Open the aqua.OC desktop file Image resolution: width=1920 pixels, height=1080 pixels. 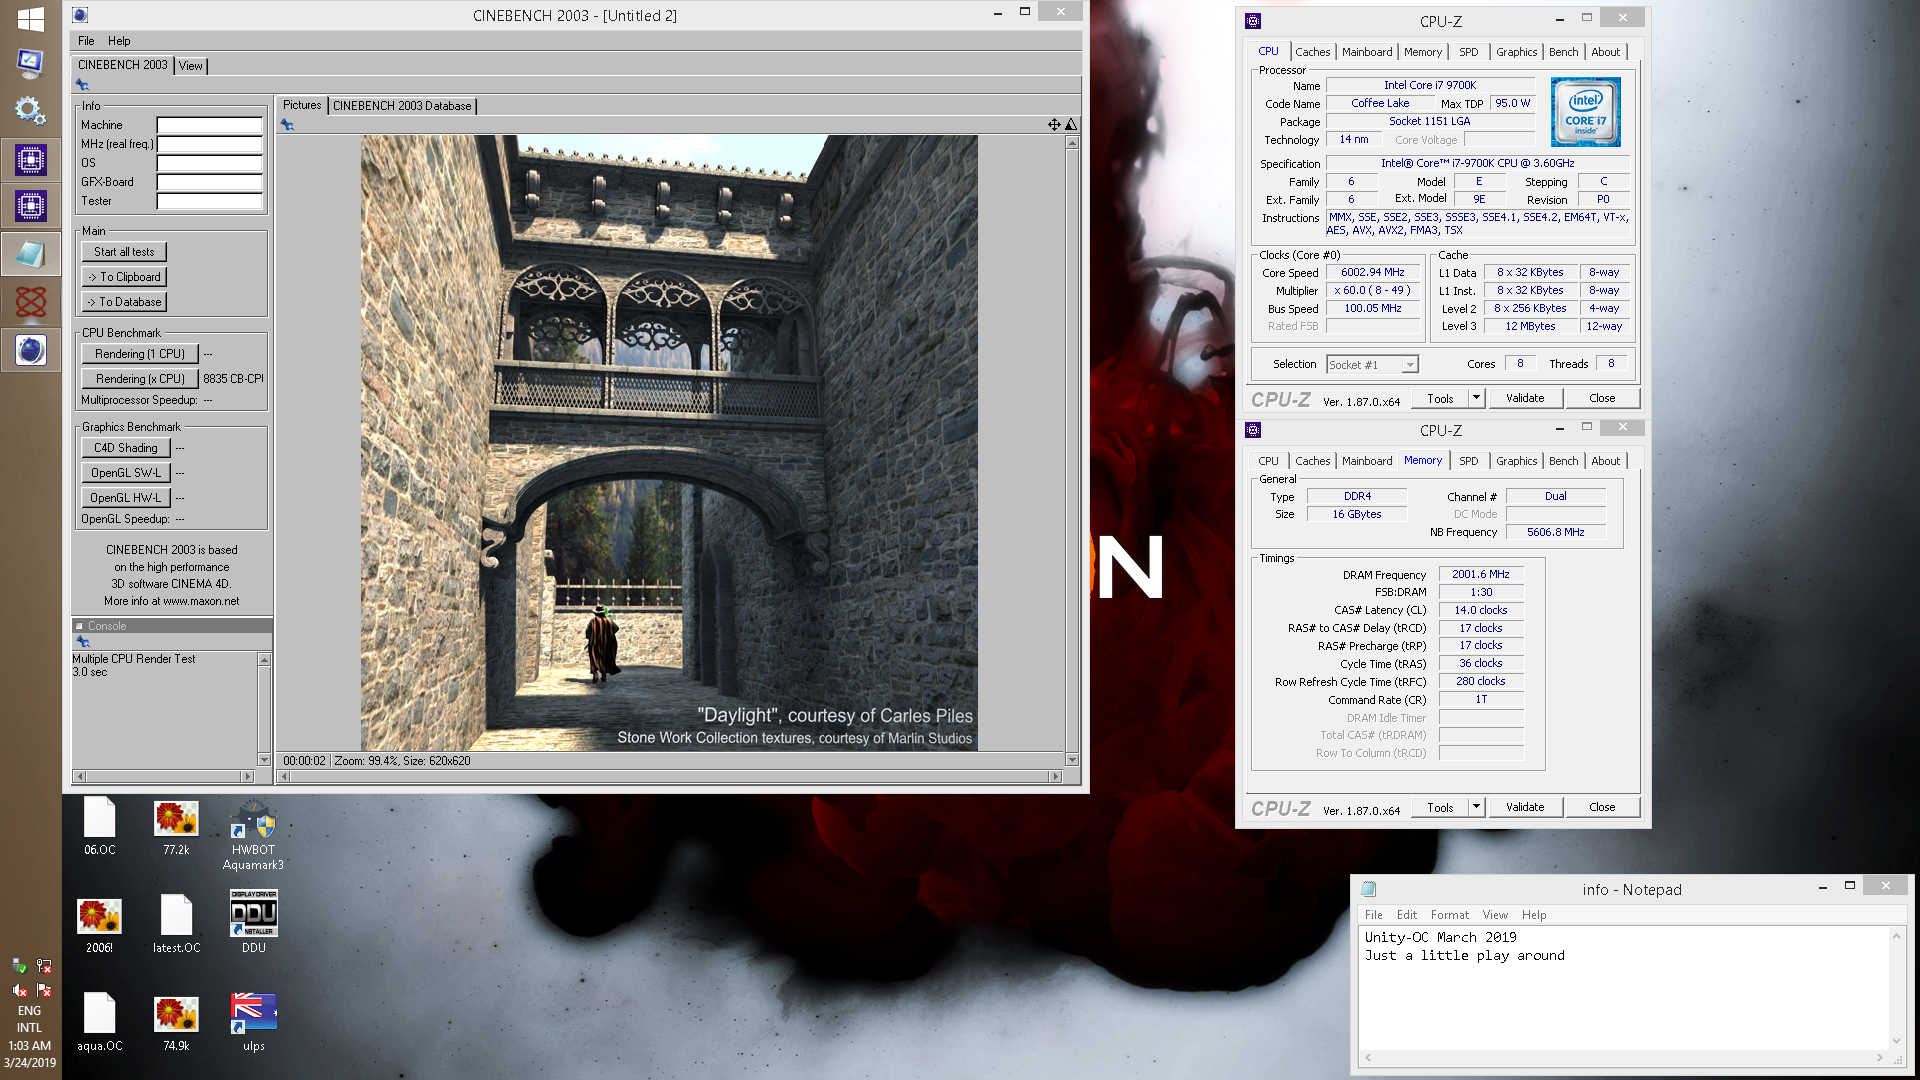pyautogui.click(x=100, y=1022)
